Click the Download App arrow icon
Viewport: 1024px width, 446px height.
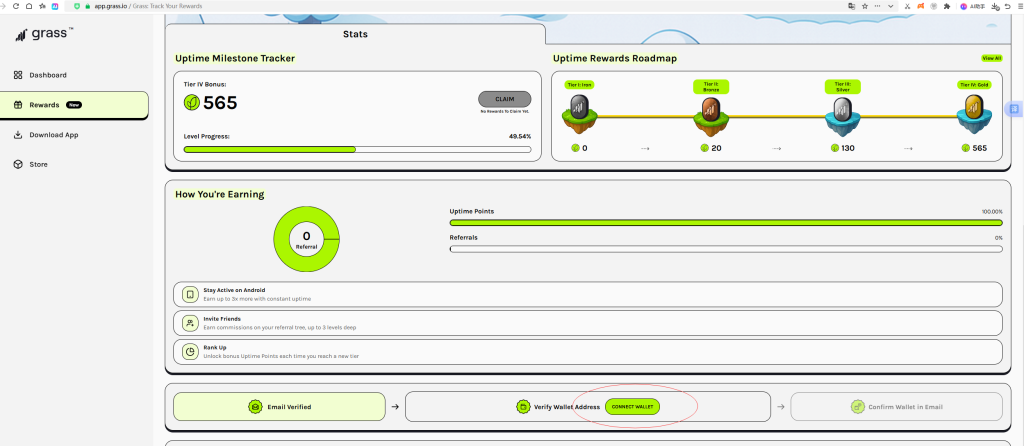pos(18,135)
